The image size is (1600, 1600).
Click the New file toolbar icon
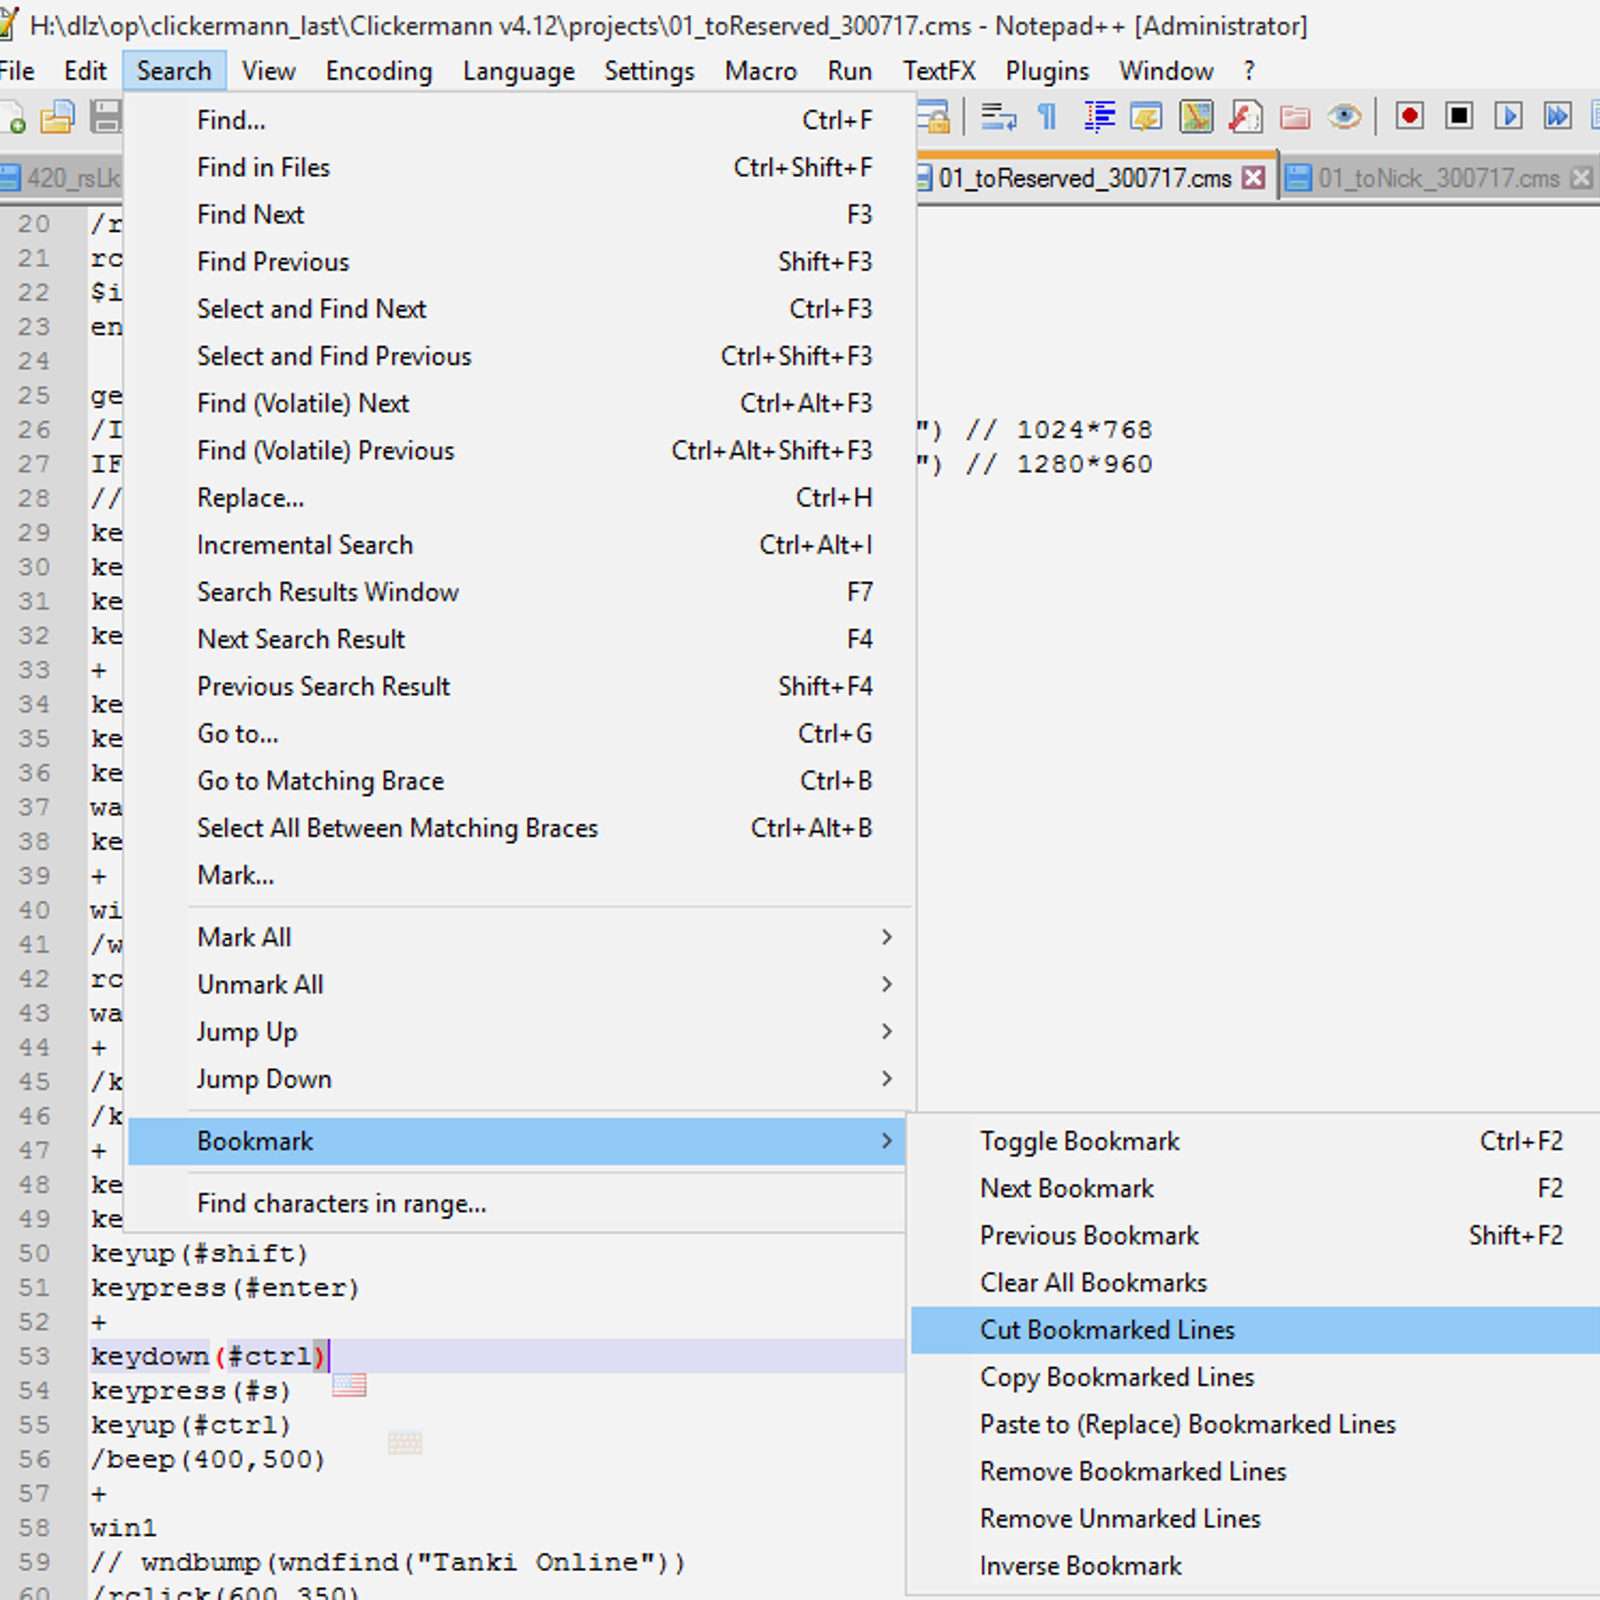coord(12,118)
